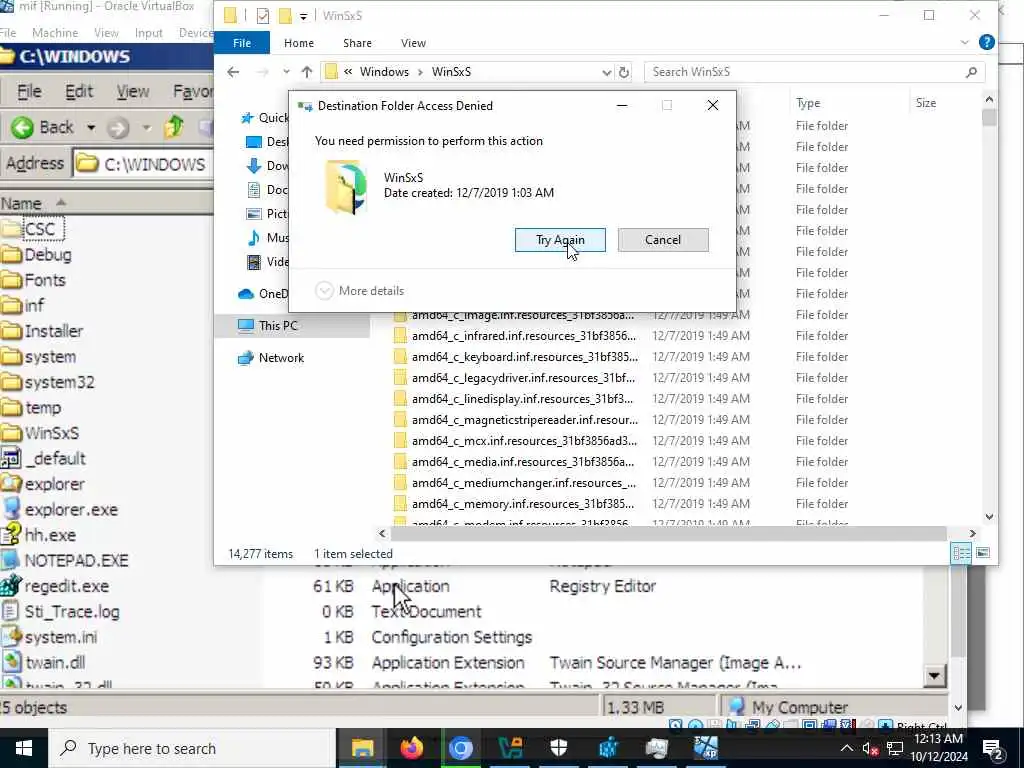Click the muted volume icon in tray
Screen dimensions: 1024x768
(870, 748)
